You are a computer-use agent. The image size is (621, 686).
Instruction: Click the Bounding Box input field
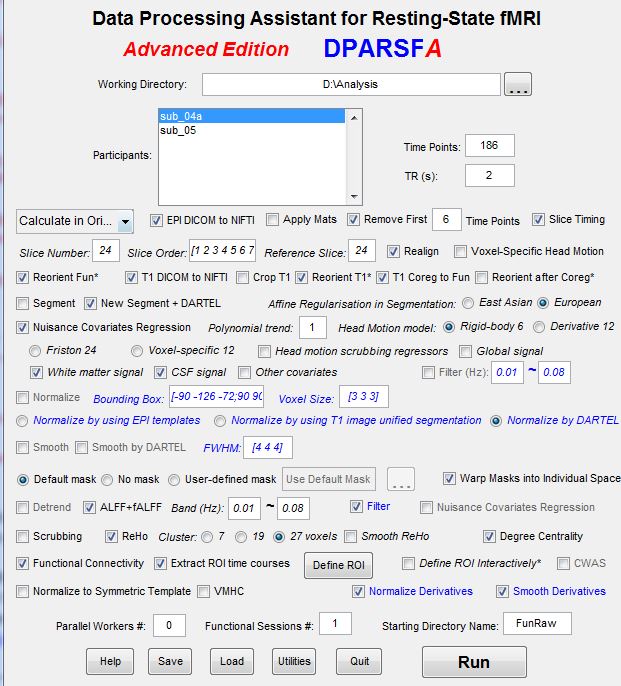tap(217, 397)
